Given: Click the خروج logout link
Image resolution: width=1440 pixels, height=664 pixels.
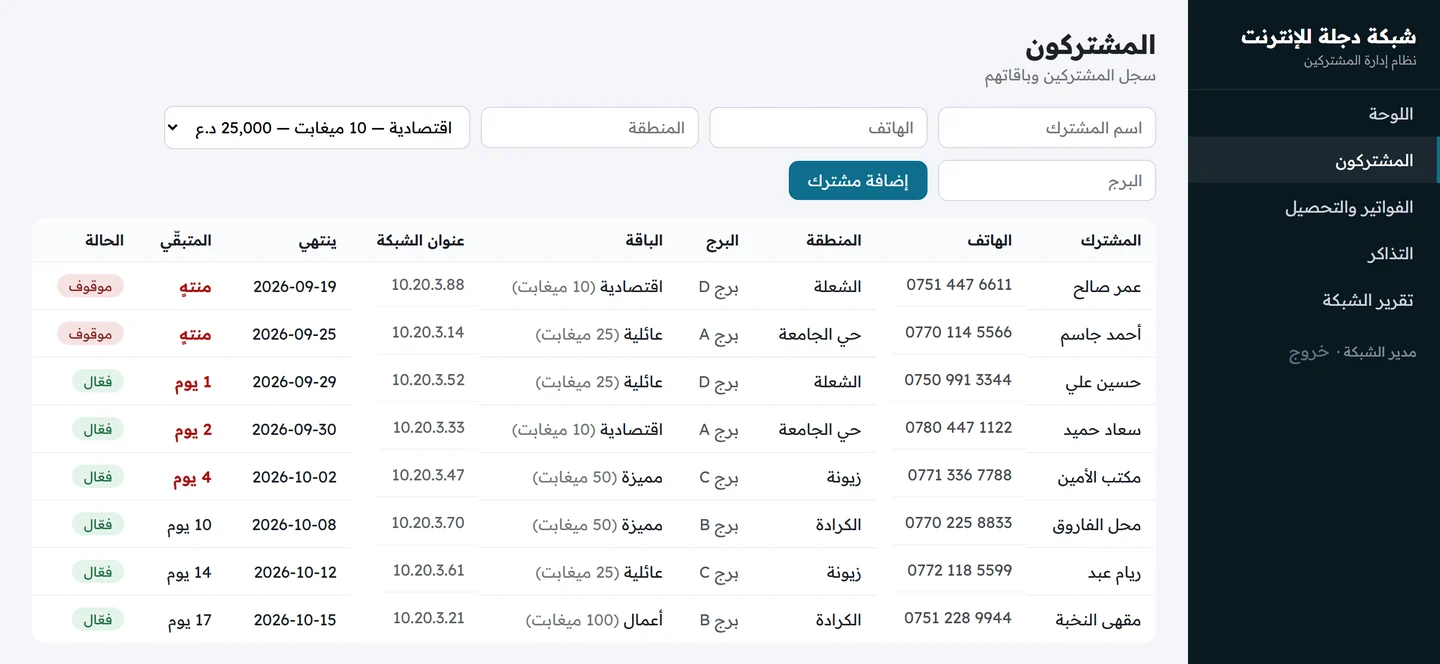Looking at the screenshot, I should tap(1308, 352).
